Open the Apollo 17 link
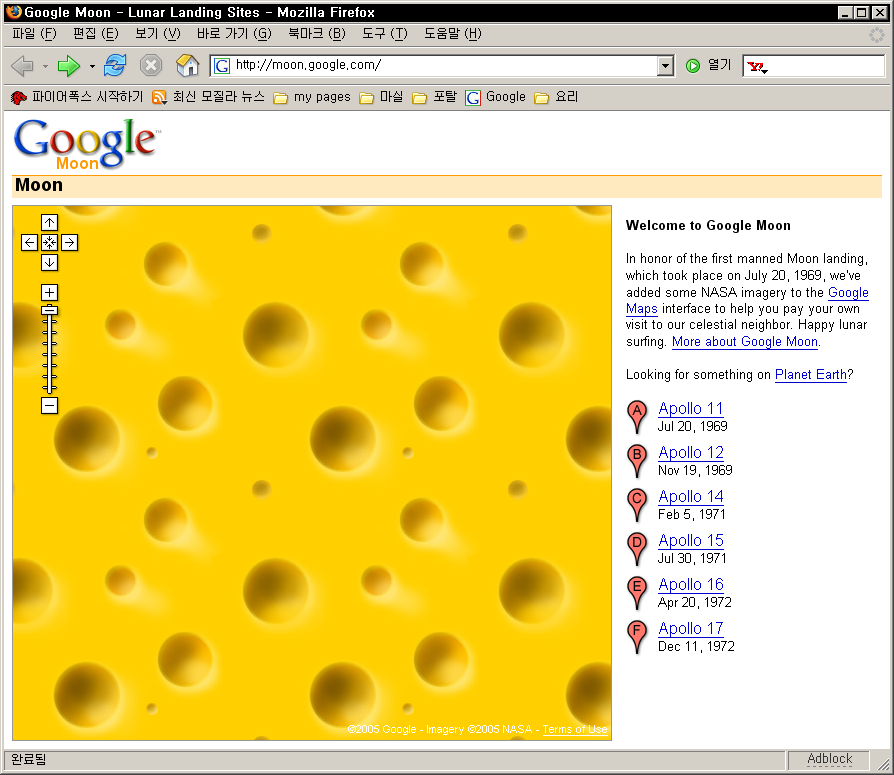Image resolution: width=894 pixels, height=775 pixels. (x=691, y=628)
